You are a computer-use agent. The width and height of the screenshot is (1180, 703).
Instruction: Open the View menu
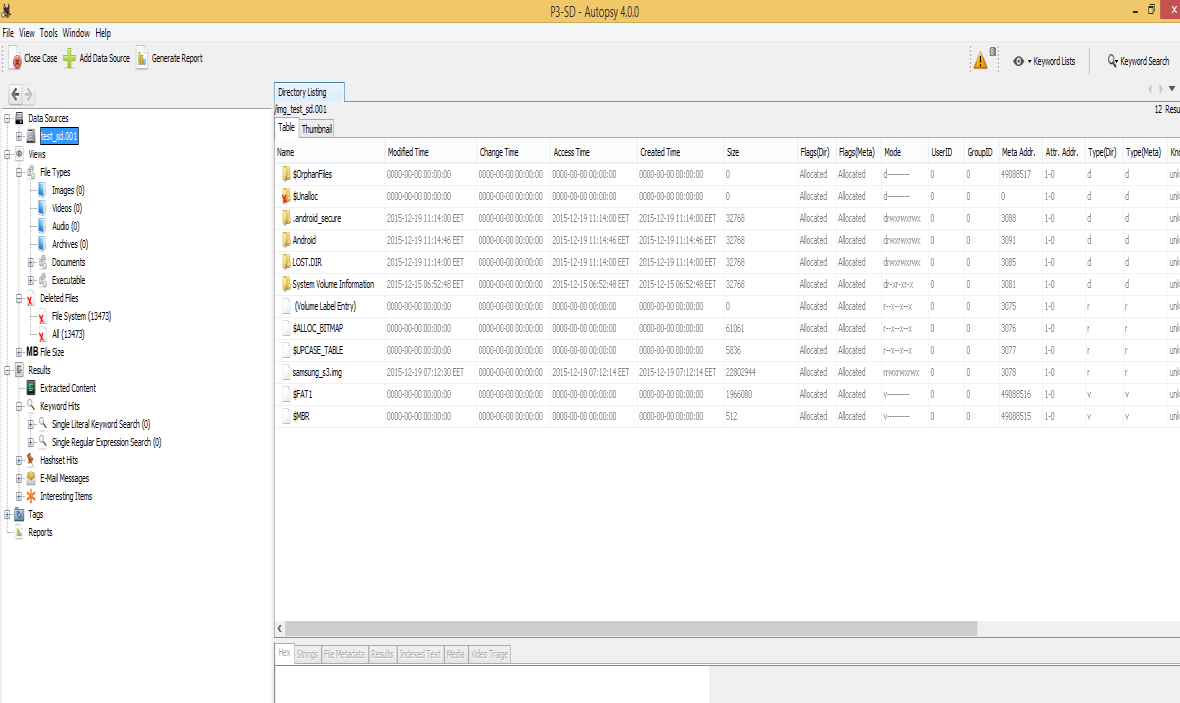click(x=27, y=33)
